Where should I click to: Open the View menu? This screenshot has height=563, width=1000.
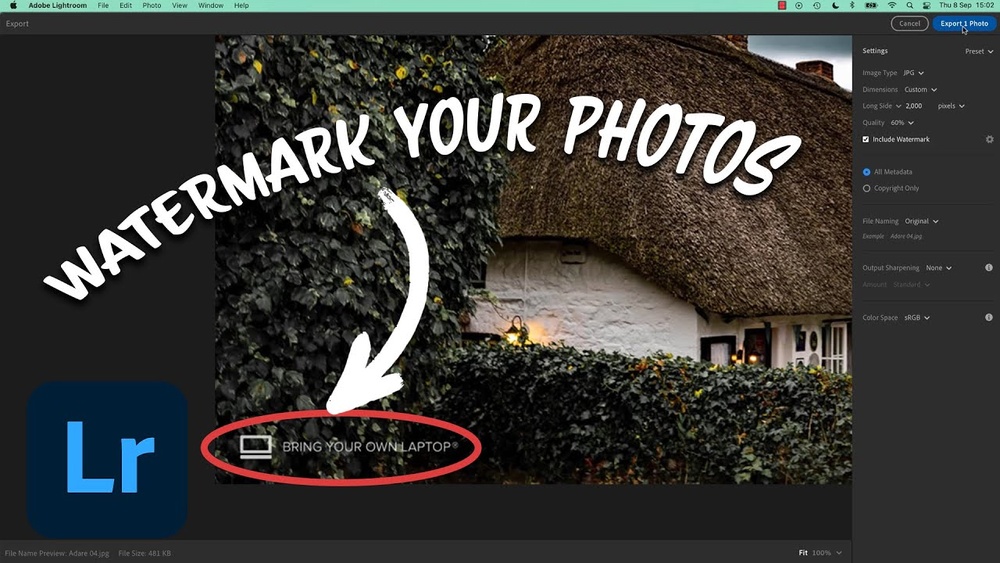(x=180, y=5)
